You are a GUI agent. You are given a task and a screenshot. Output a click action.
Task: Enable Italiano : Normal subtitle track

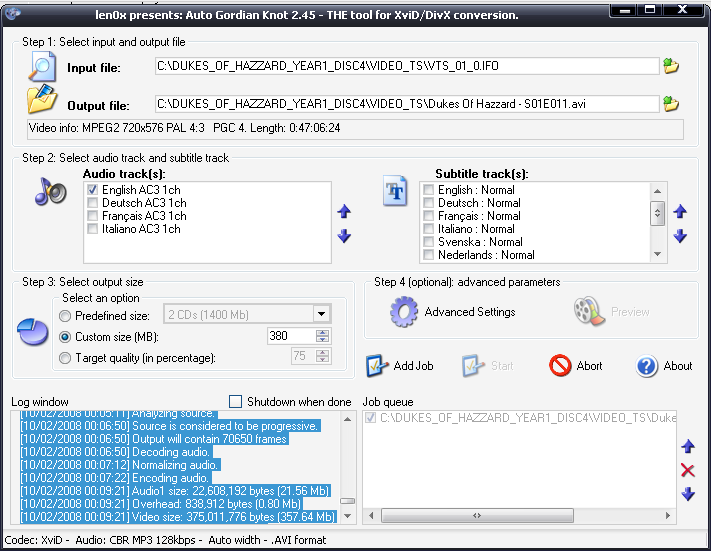[429, 229]
